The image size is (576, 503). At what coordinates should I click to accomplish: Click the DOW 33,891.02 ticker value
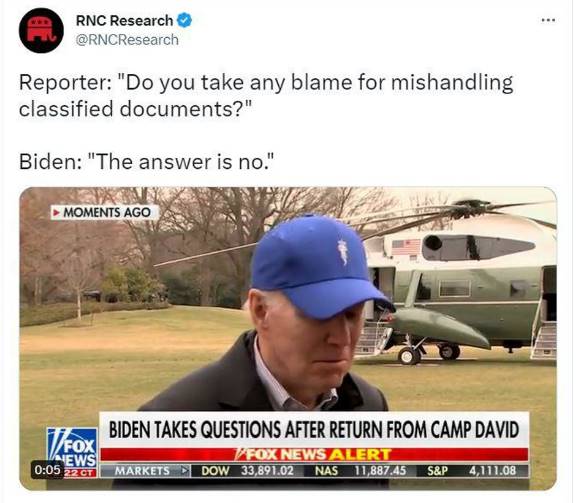248,471
